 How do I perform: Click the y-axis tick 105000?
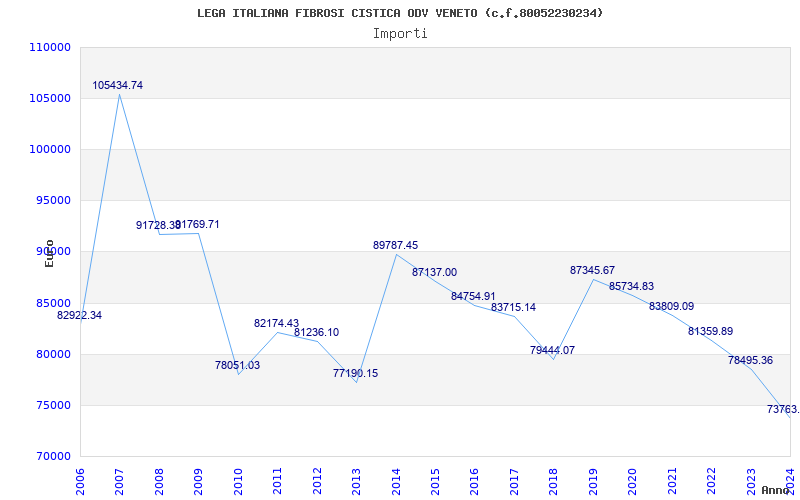point(49,98)
